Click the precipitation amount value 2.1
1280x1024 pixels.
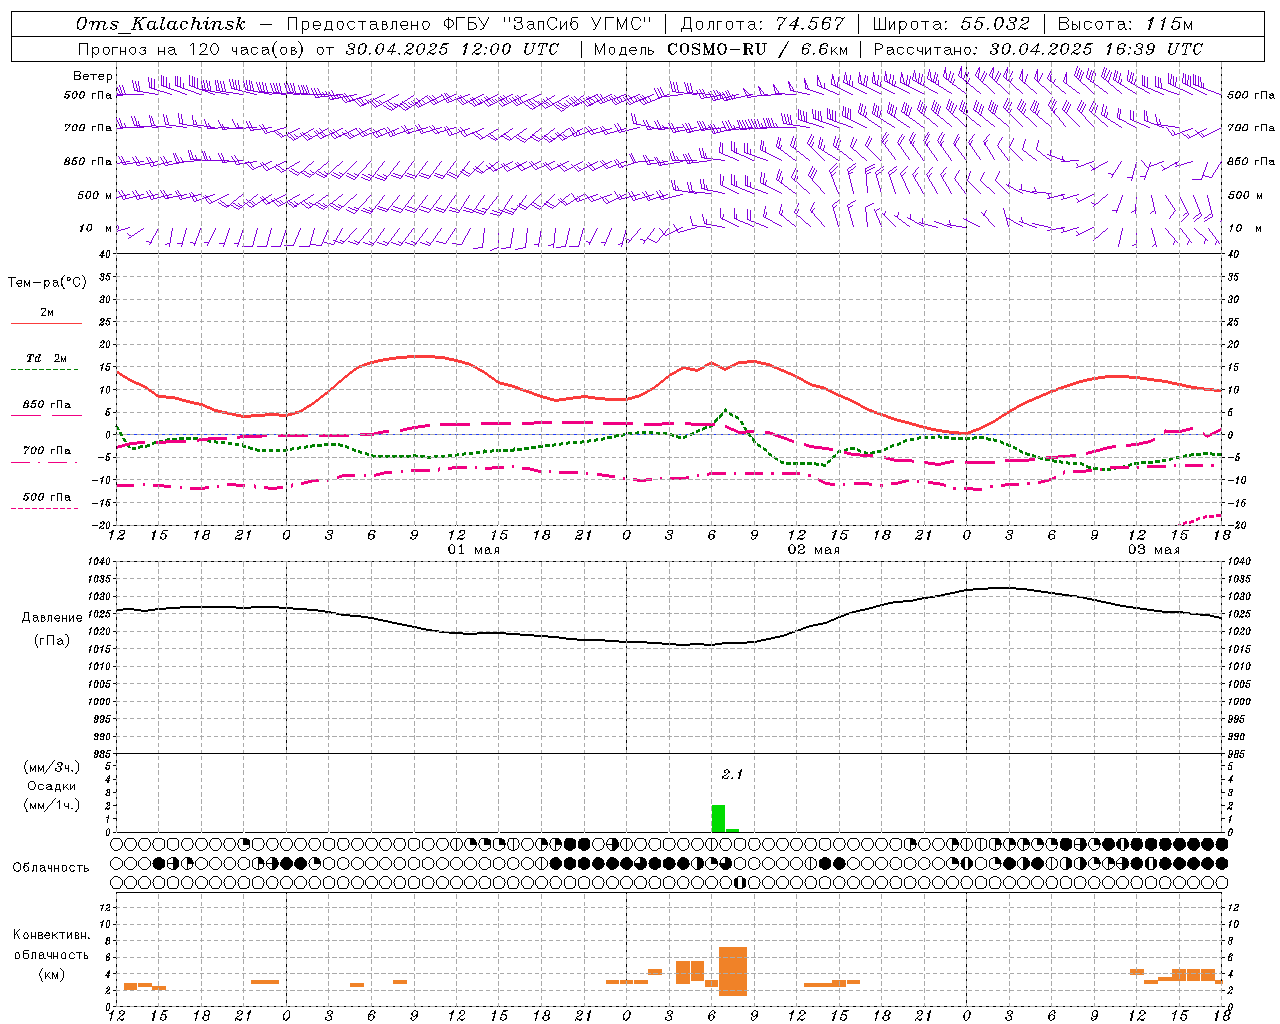point(732,774)
